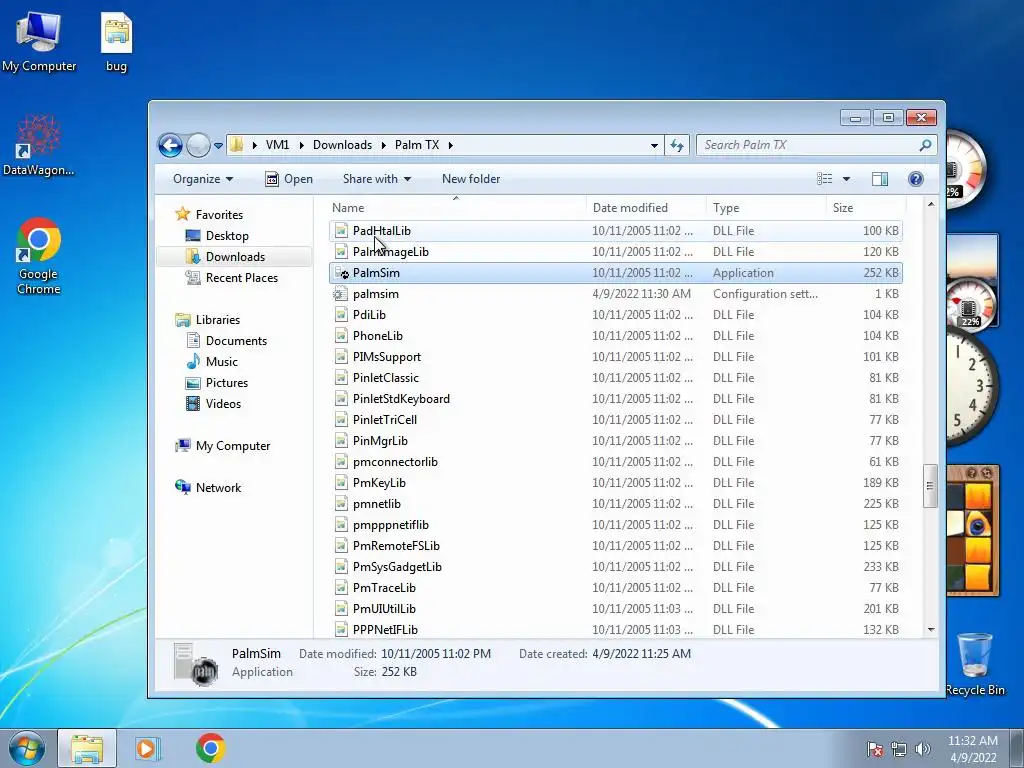
Task: Select the PdiLib file icon
Action: (341, 315)
